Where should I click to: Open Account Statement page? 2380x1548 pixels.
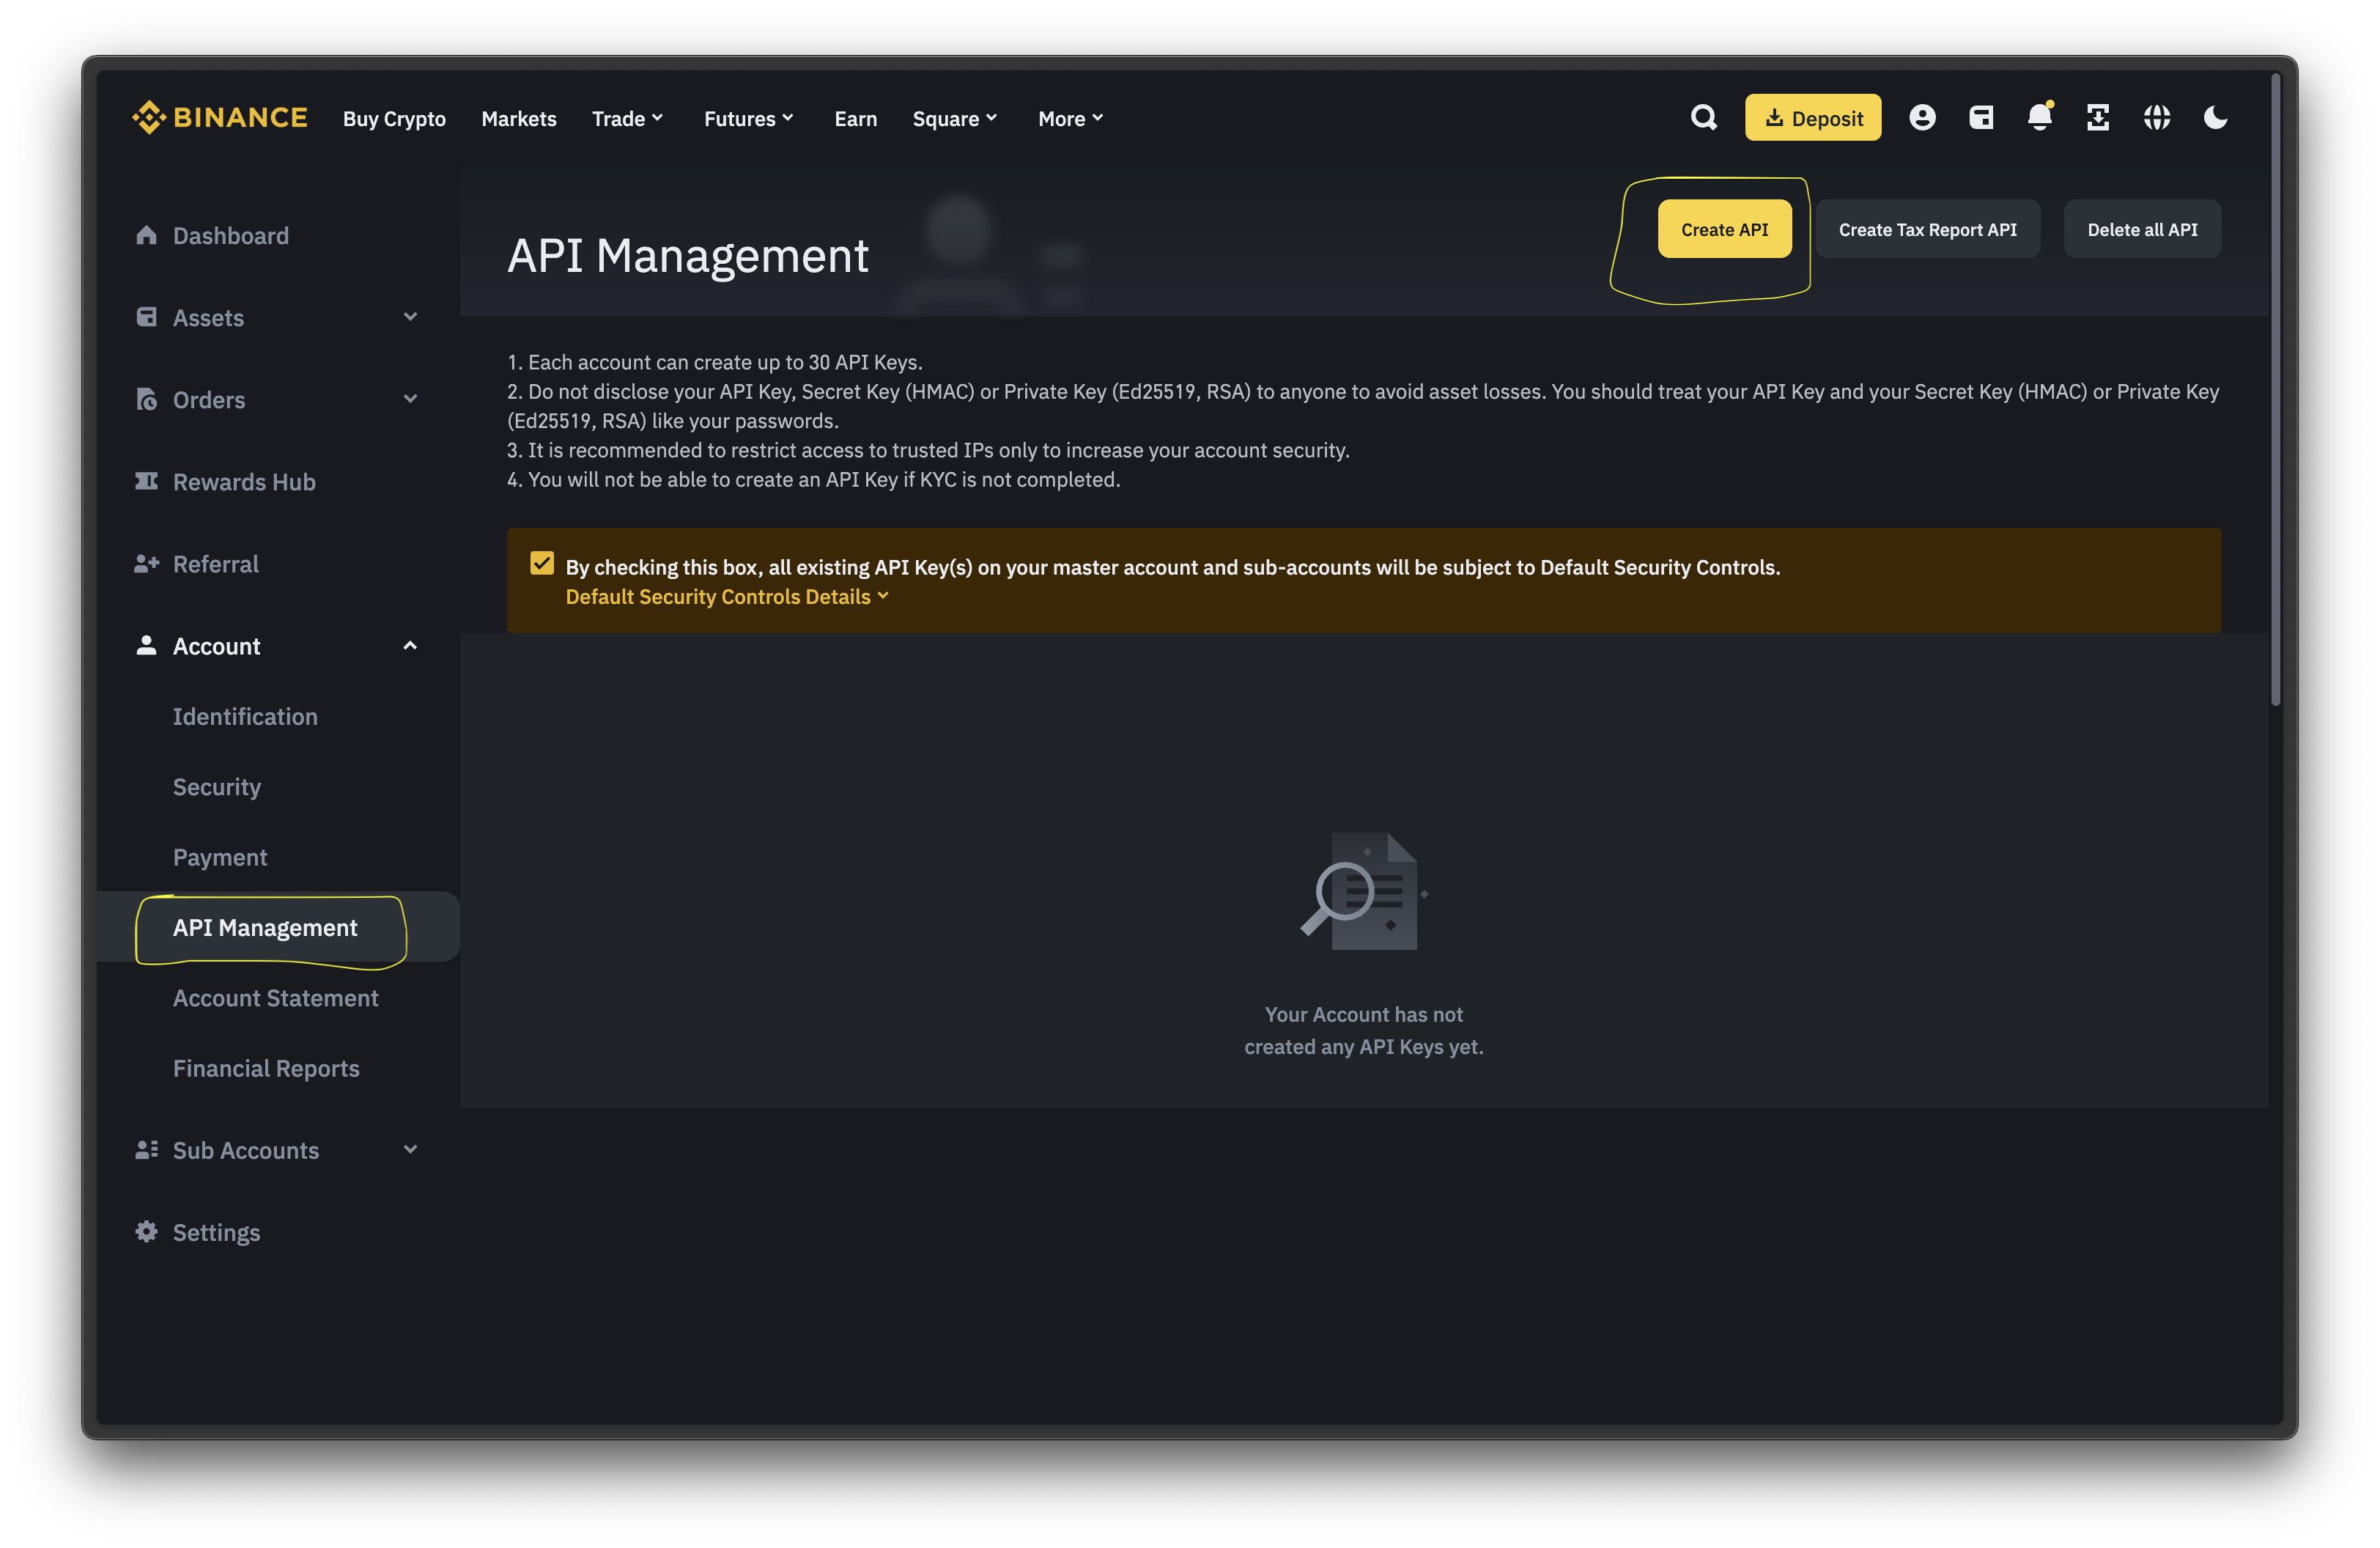point(275,998)
